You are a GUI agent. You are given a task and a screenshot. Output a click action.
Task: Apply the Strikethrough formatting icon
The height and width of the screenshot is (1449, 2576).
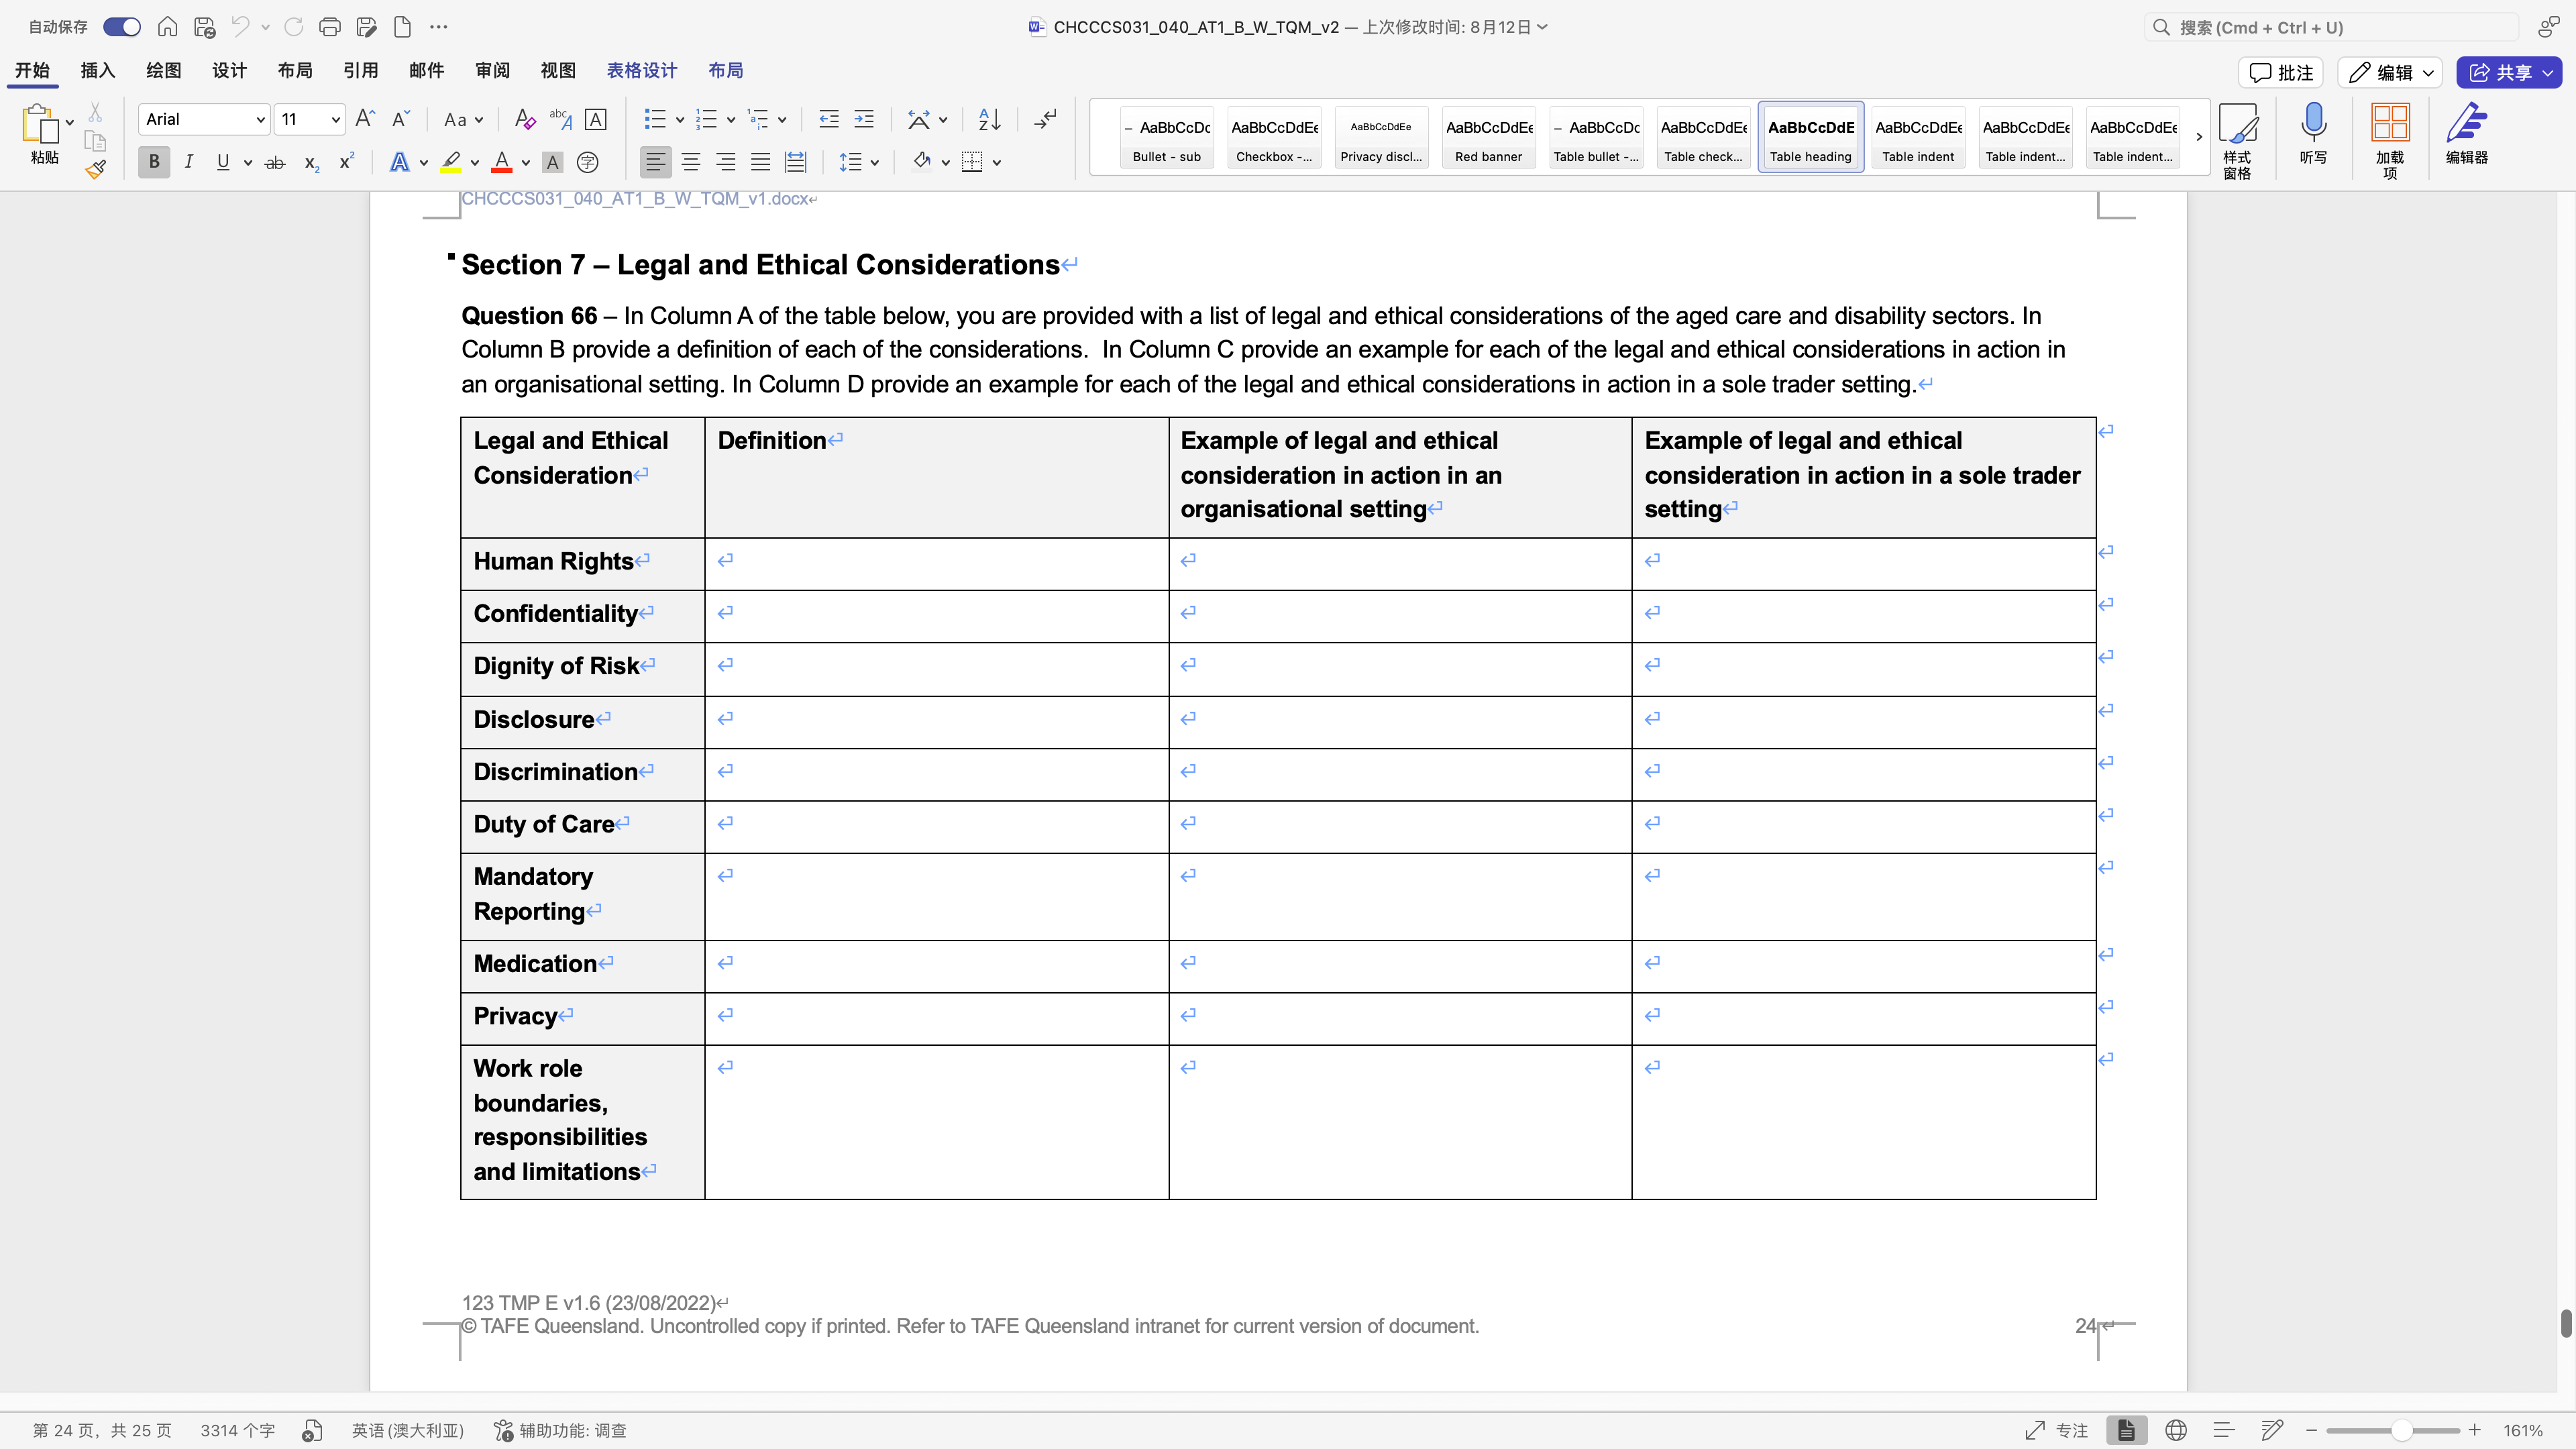coord(274,162)
